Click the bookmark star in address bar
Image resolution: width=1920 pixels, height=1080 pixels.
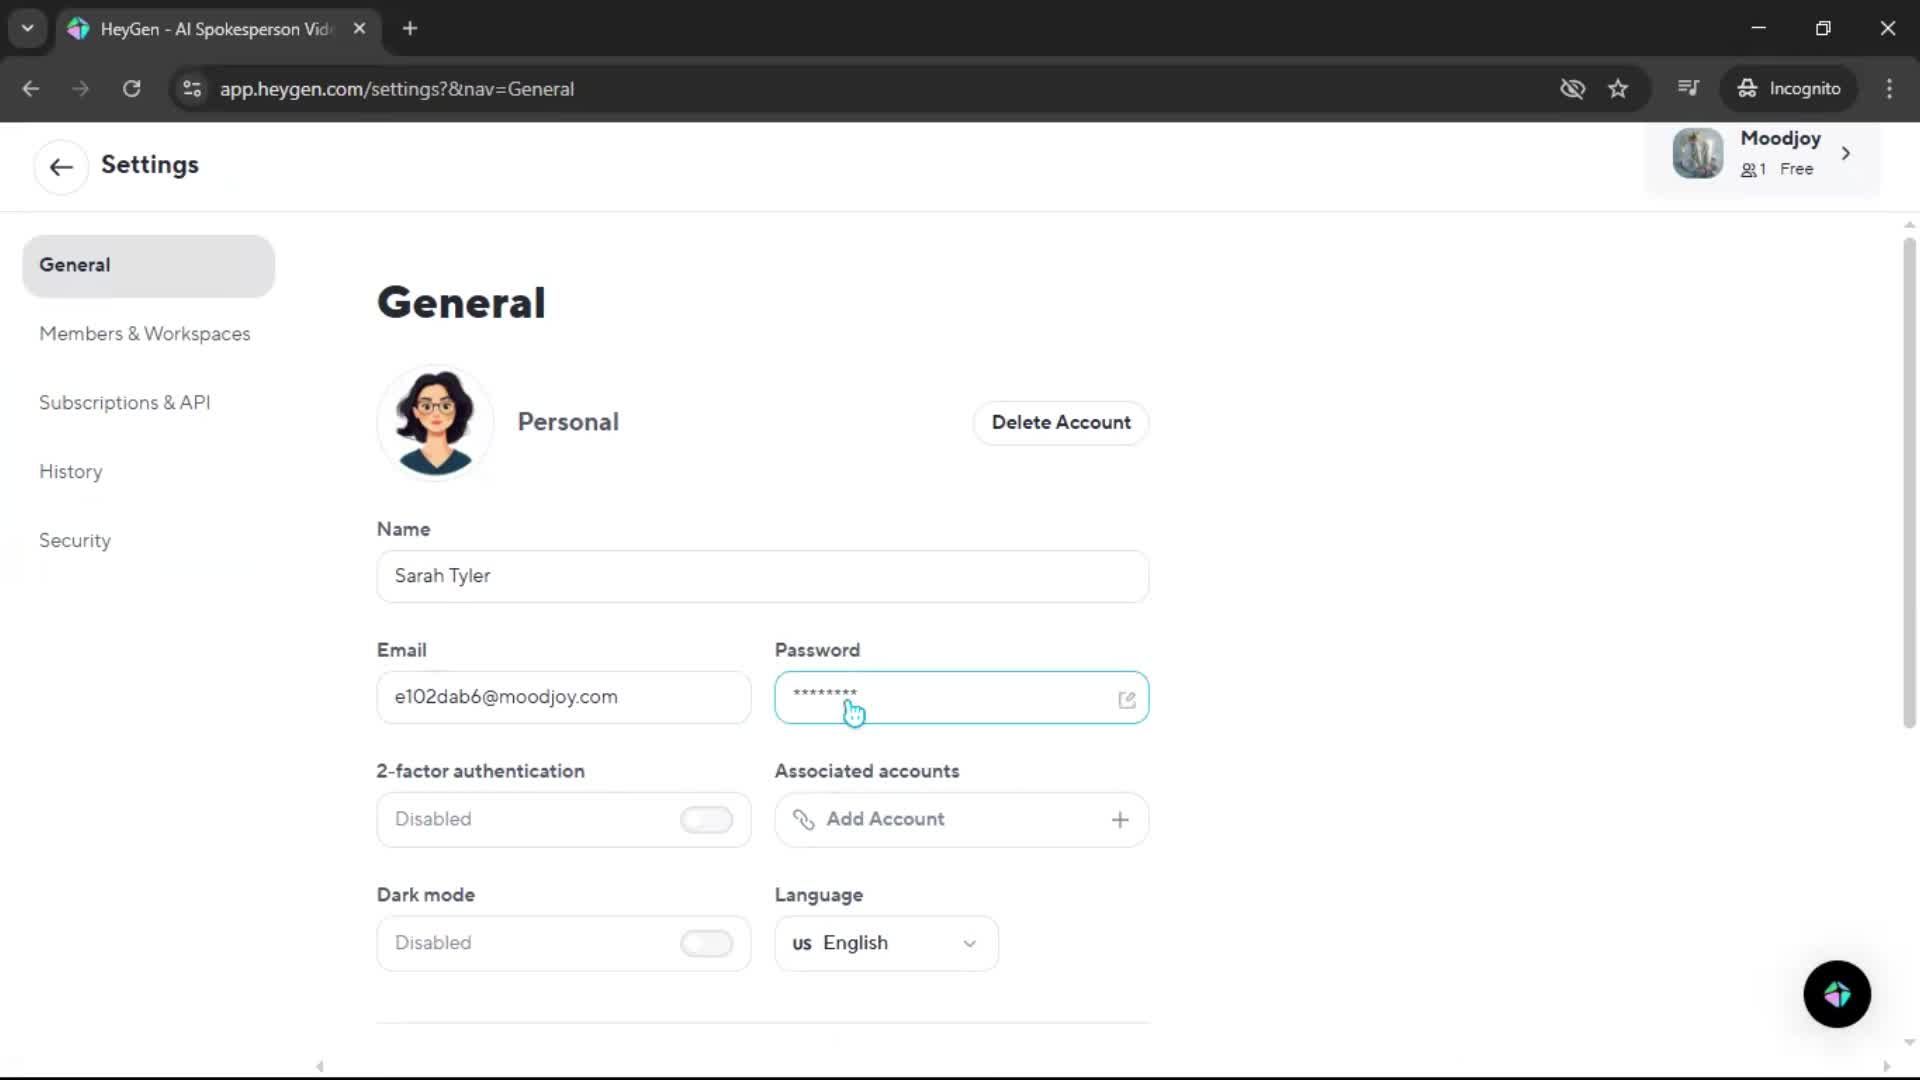click(1618, 89)
